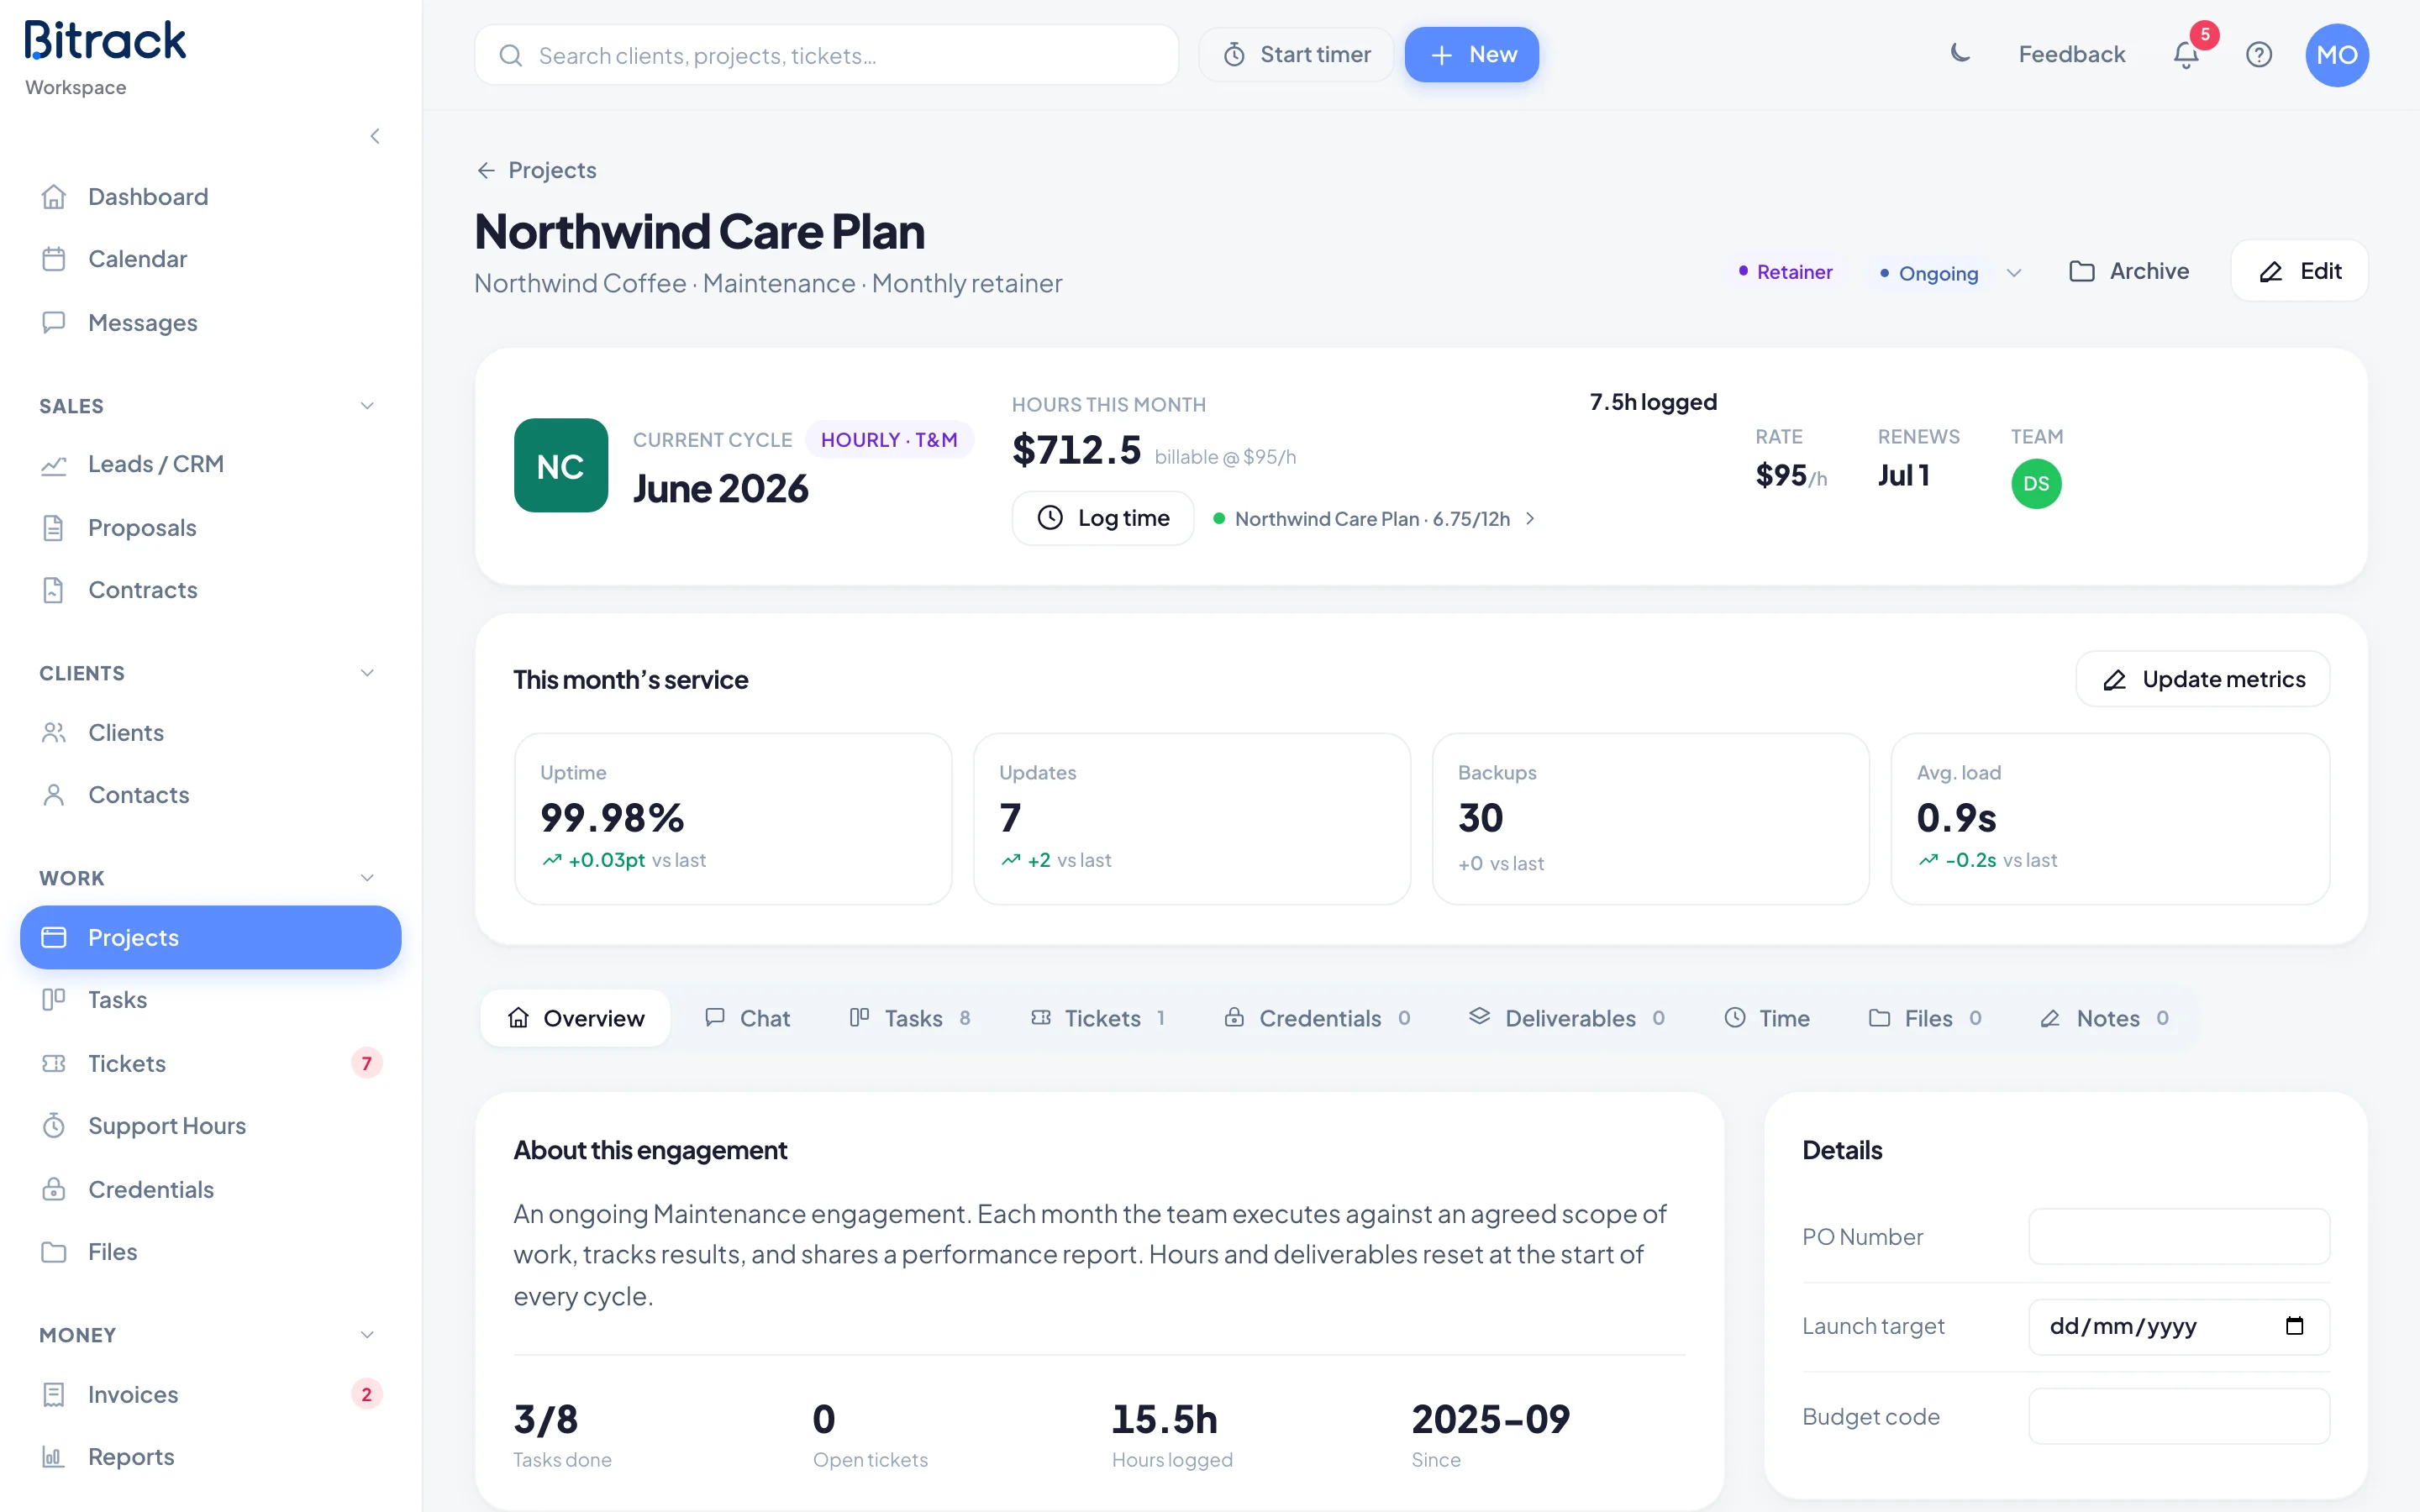Click the Edit project button
This screenshot has height=1512, width=2420.
pyautogui.click(x=2300, y=271)
